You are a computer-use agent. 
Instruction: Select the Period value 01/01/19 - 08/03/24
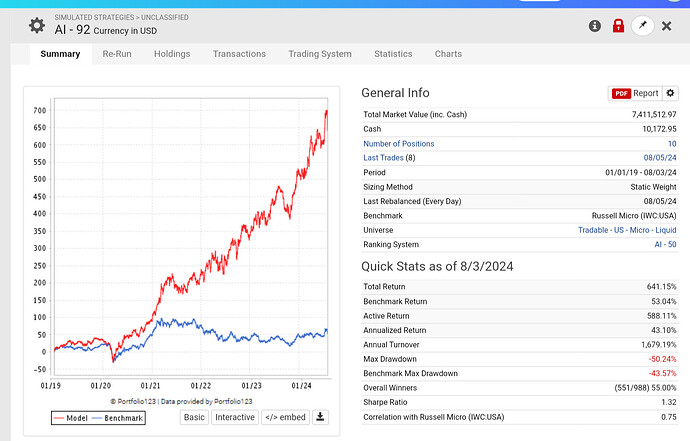click(x=641, y=173)
